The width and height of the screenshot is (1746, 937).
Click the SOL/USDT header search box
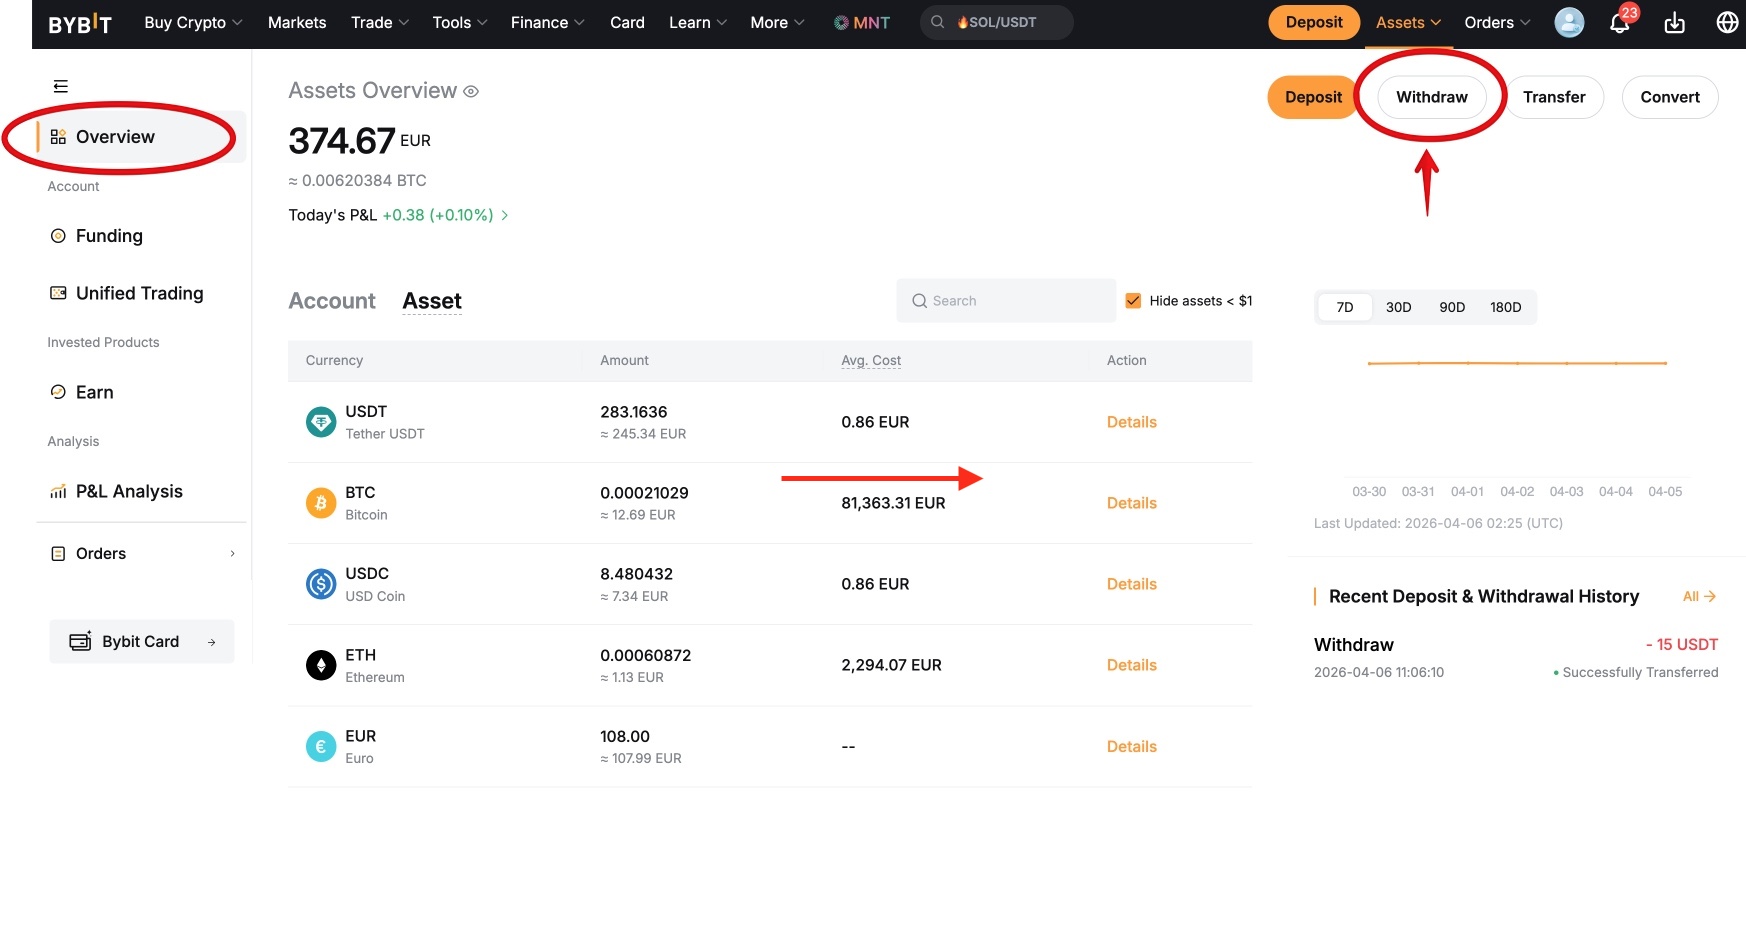click(x=996, y=22)
